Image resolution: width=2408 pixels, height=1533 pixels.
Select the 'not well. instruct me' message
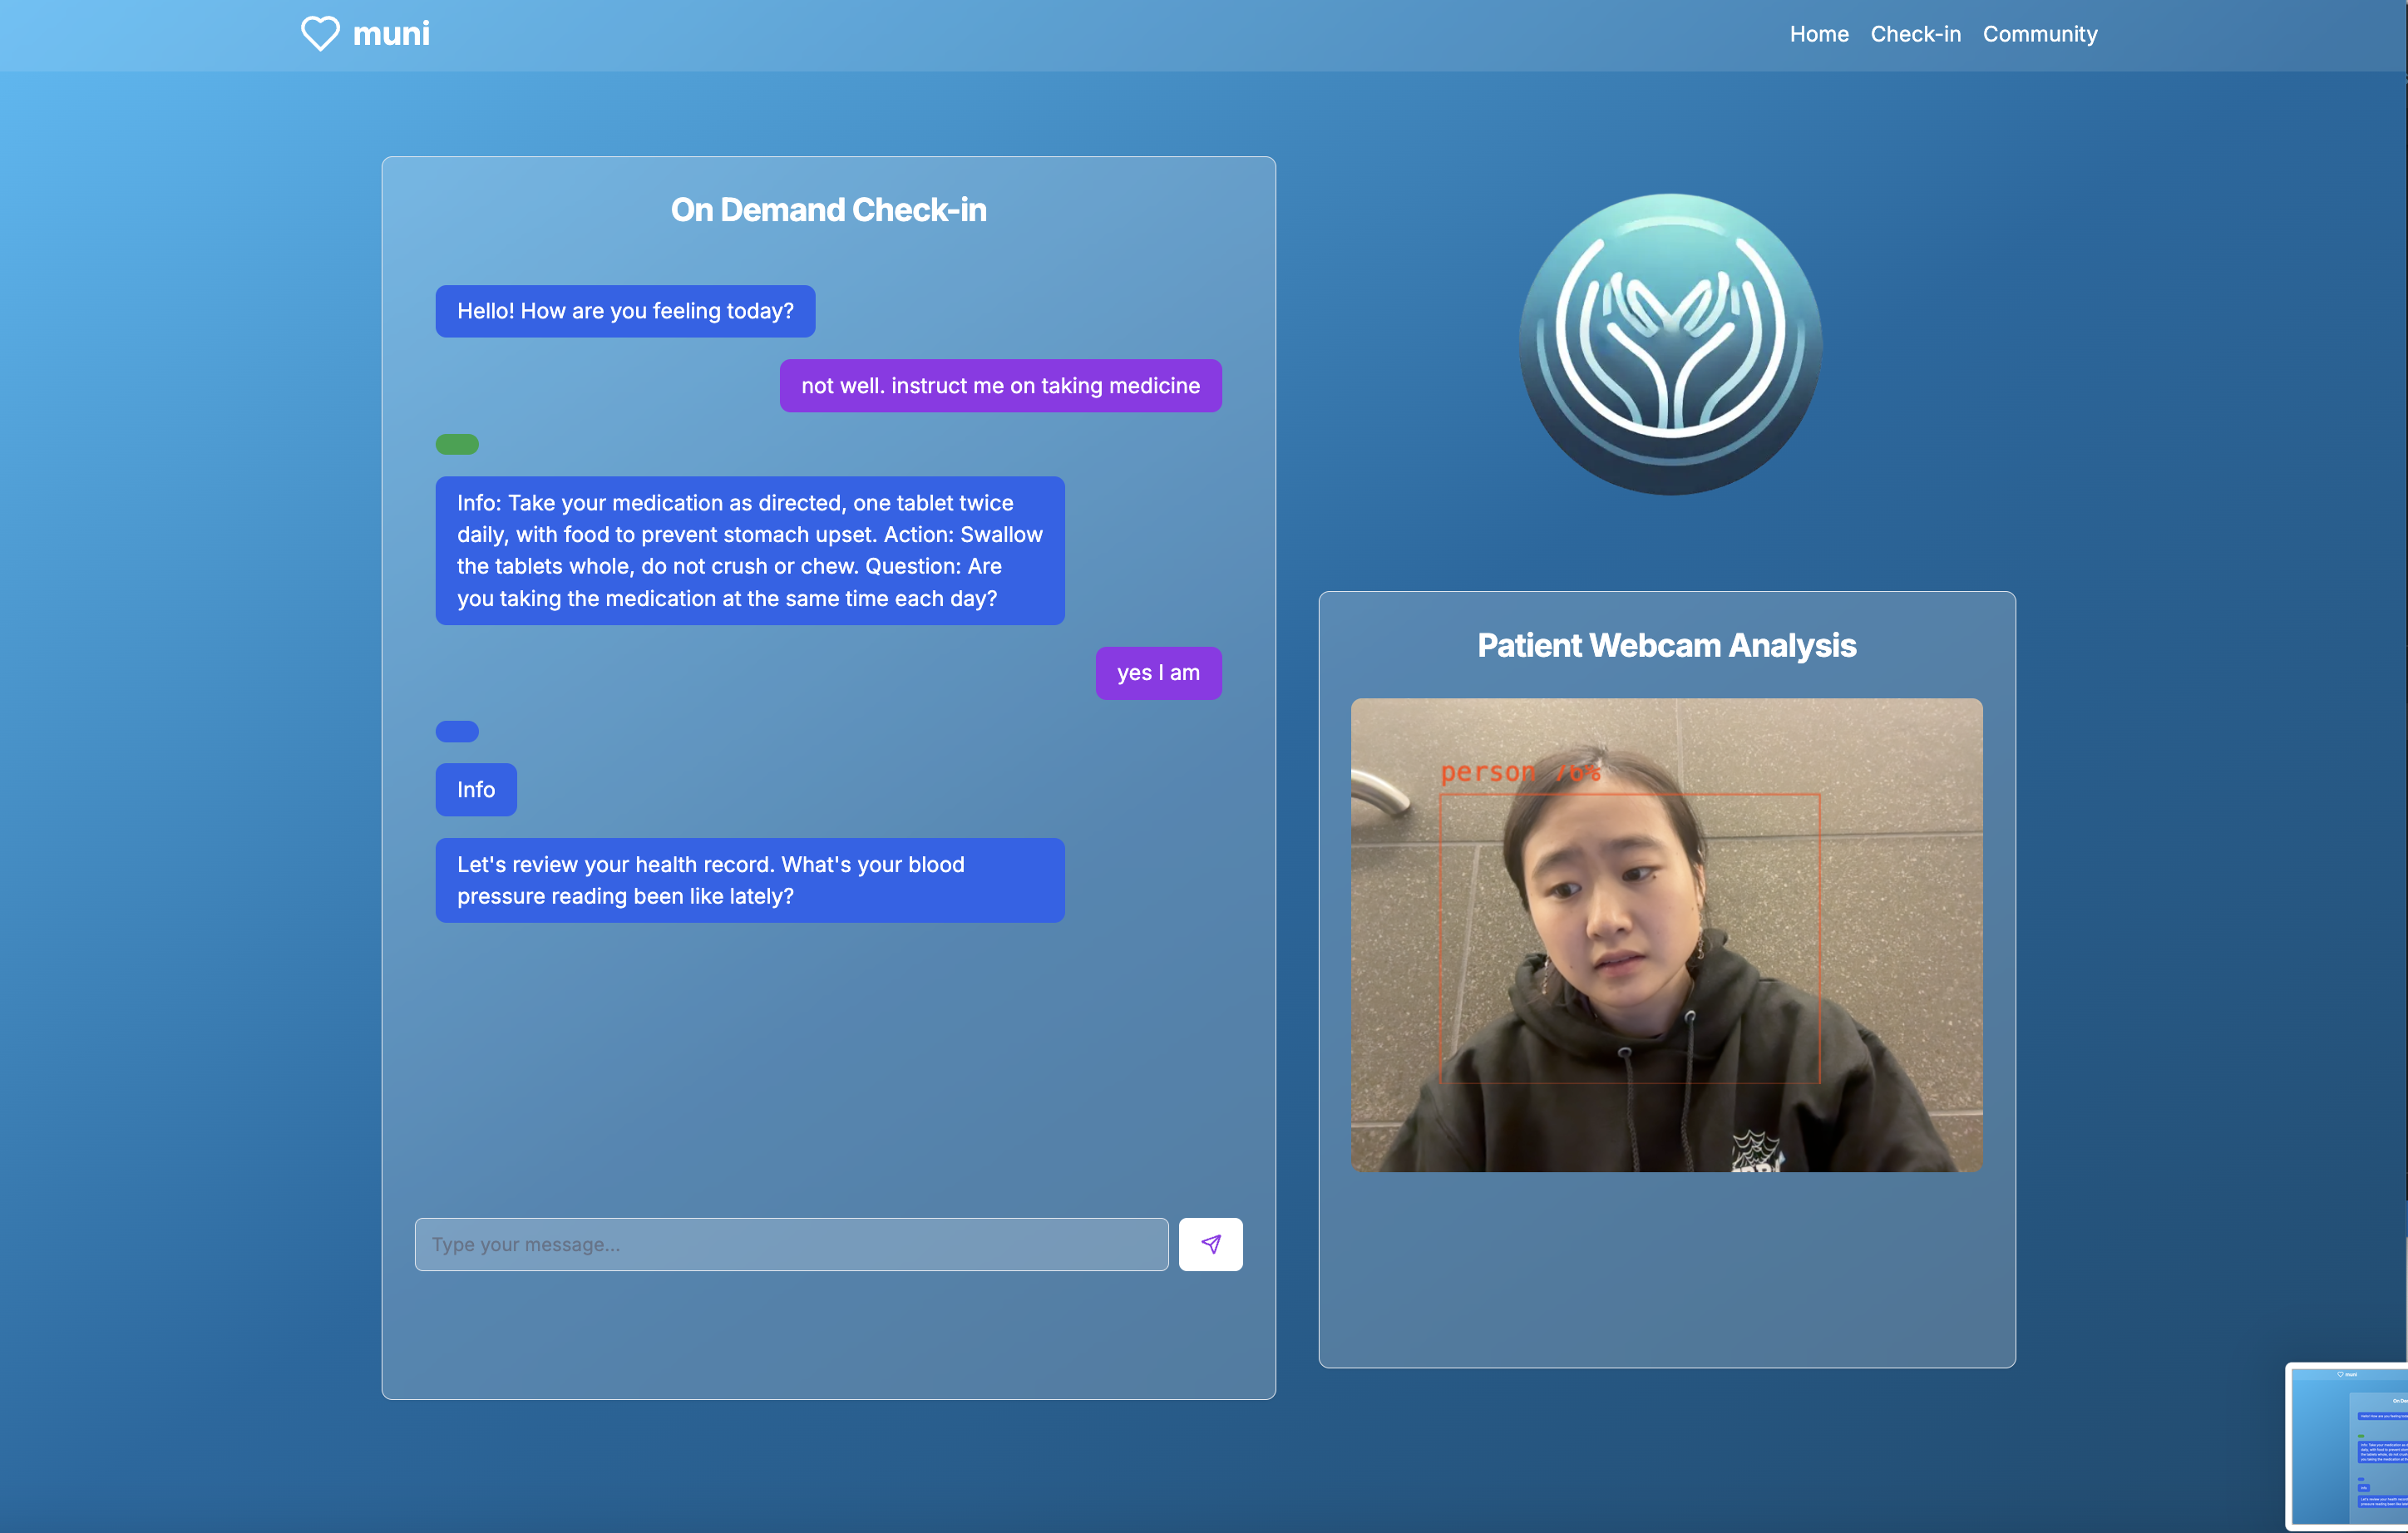pyautogui.click(x=1000, y=386)
